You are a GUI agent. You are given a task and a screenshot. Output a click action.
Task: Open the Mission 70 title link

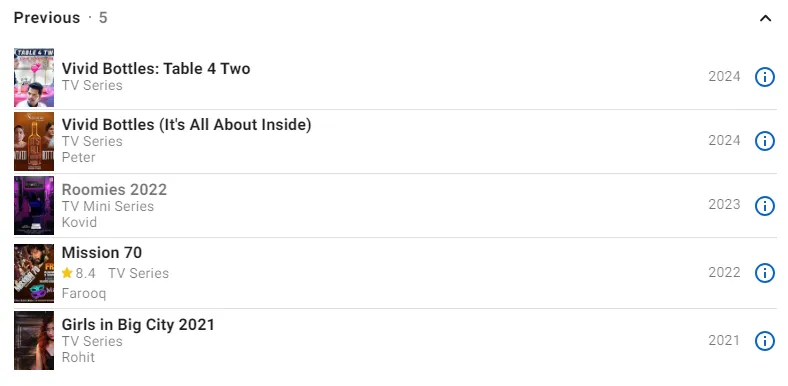[102, 252]
